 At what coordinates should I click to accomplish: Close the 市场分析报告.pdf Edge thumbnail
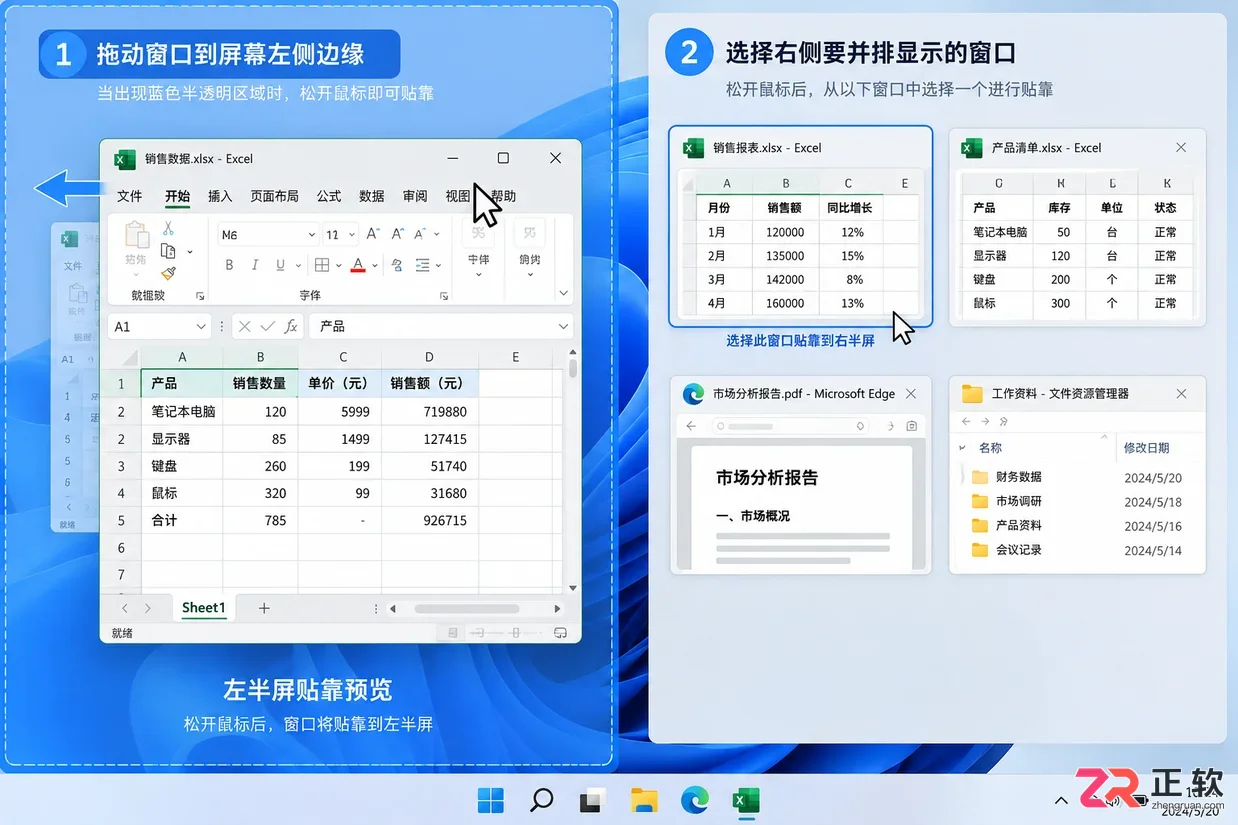click(x=910, y=394)
